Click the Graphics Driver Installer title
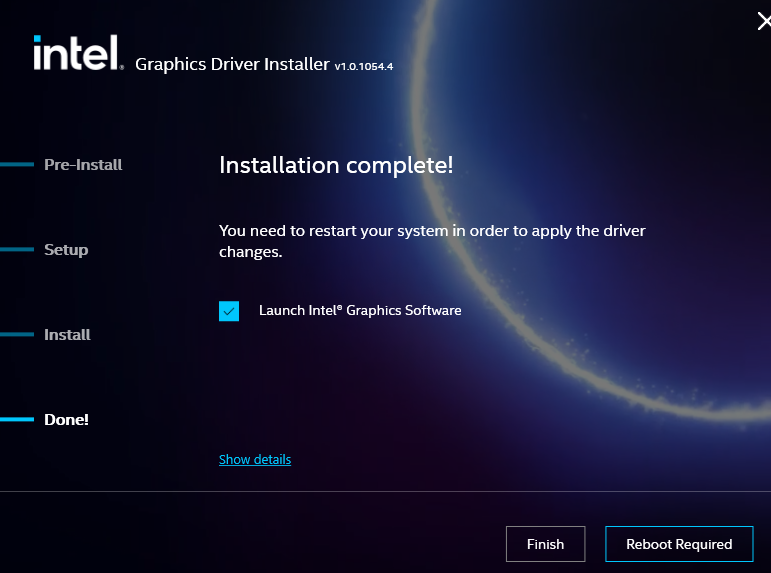Viewport: 771px width, 573px height. [232, 64]
